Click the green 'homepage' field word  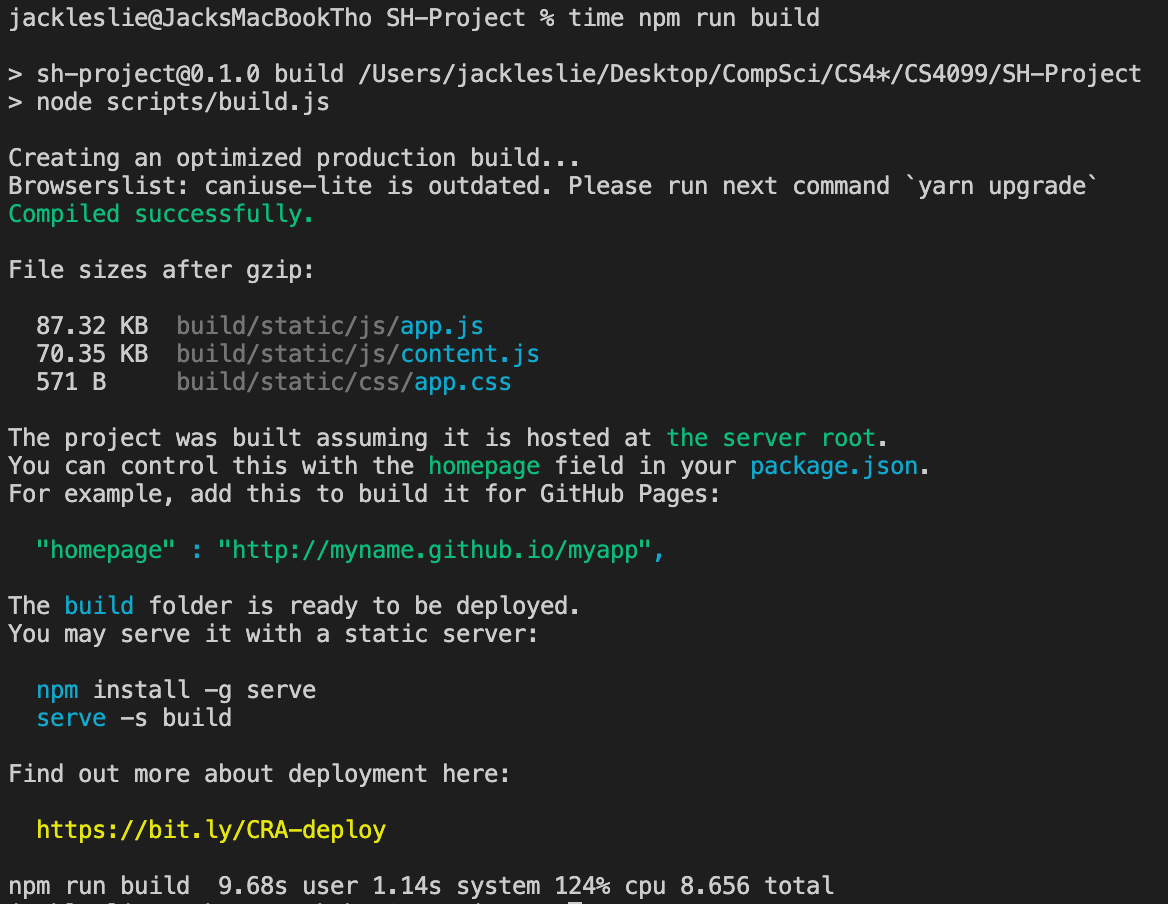(484, 466)
